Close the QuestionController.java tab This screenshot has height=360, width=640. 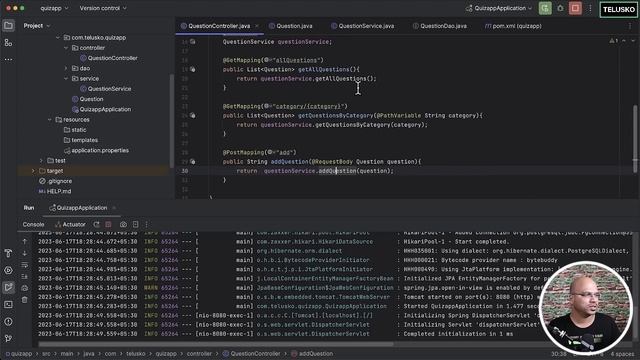coord(257,26)
